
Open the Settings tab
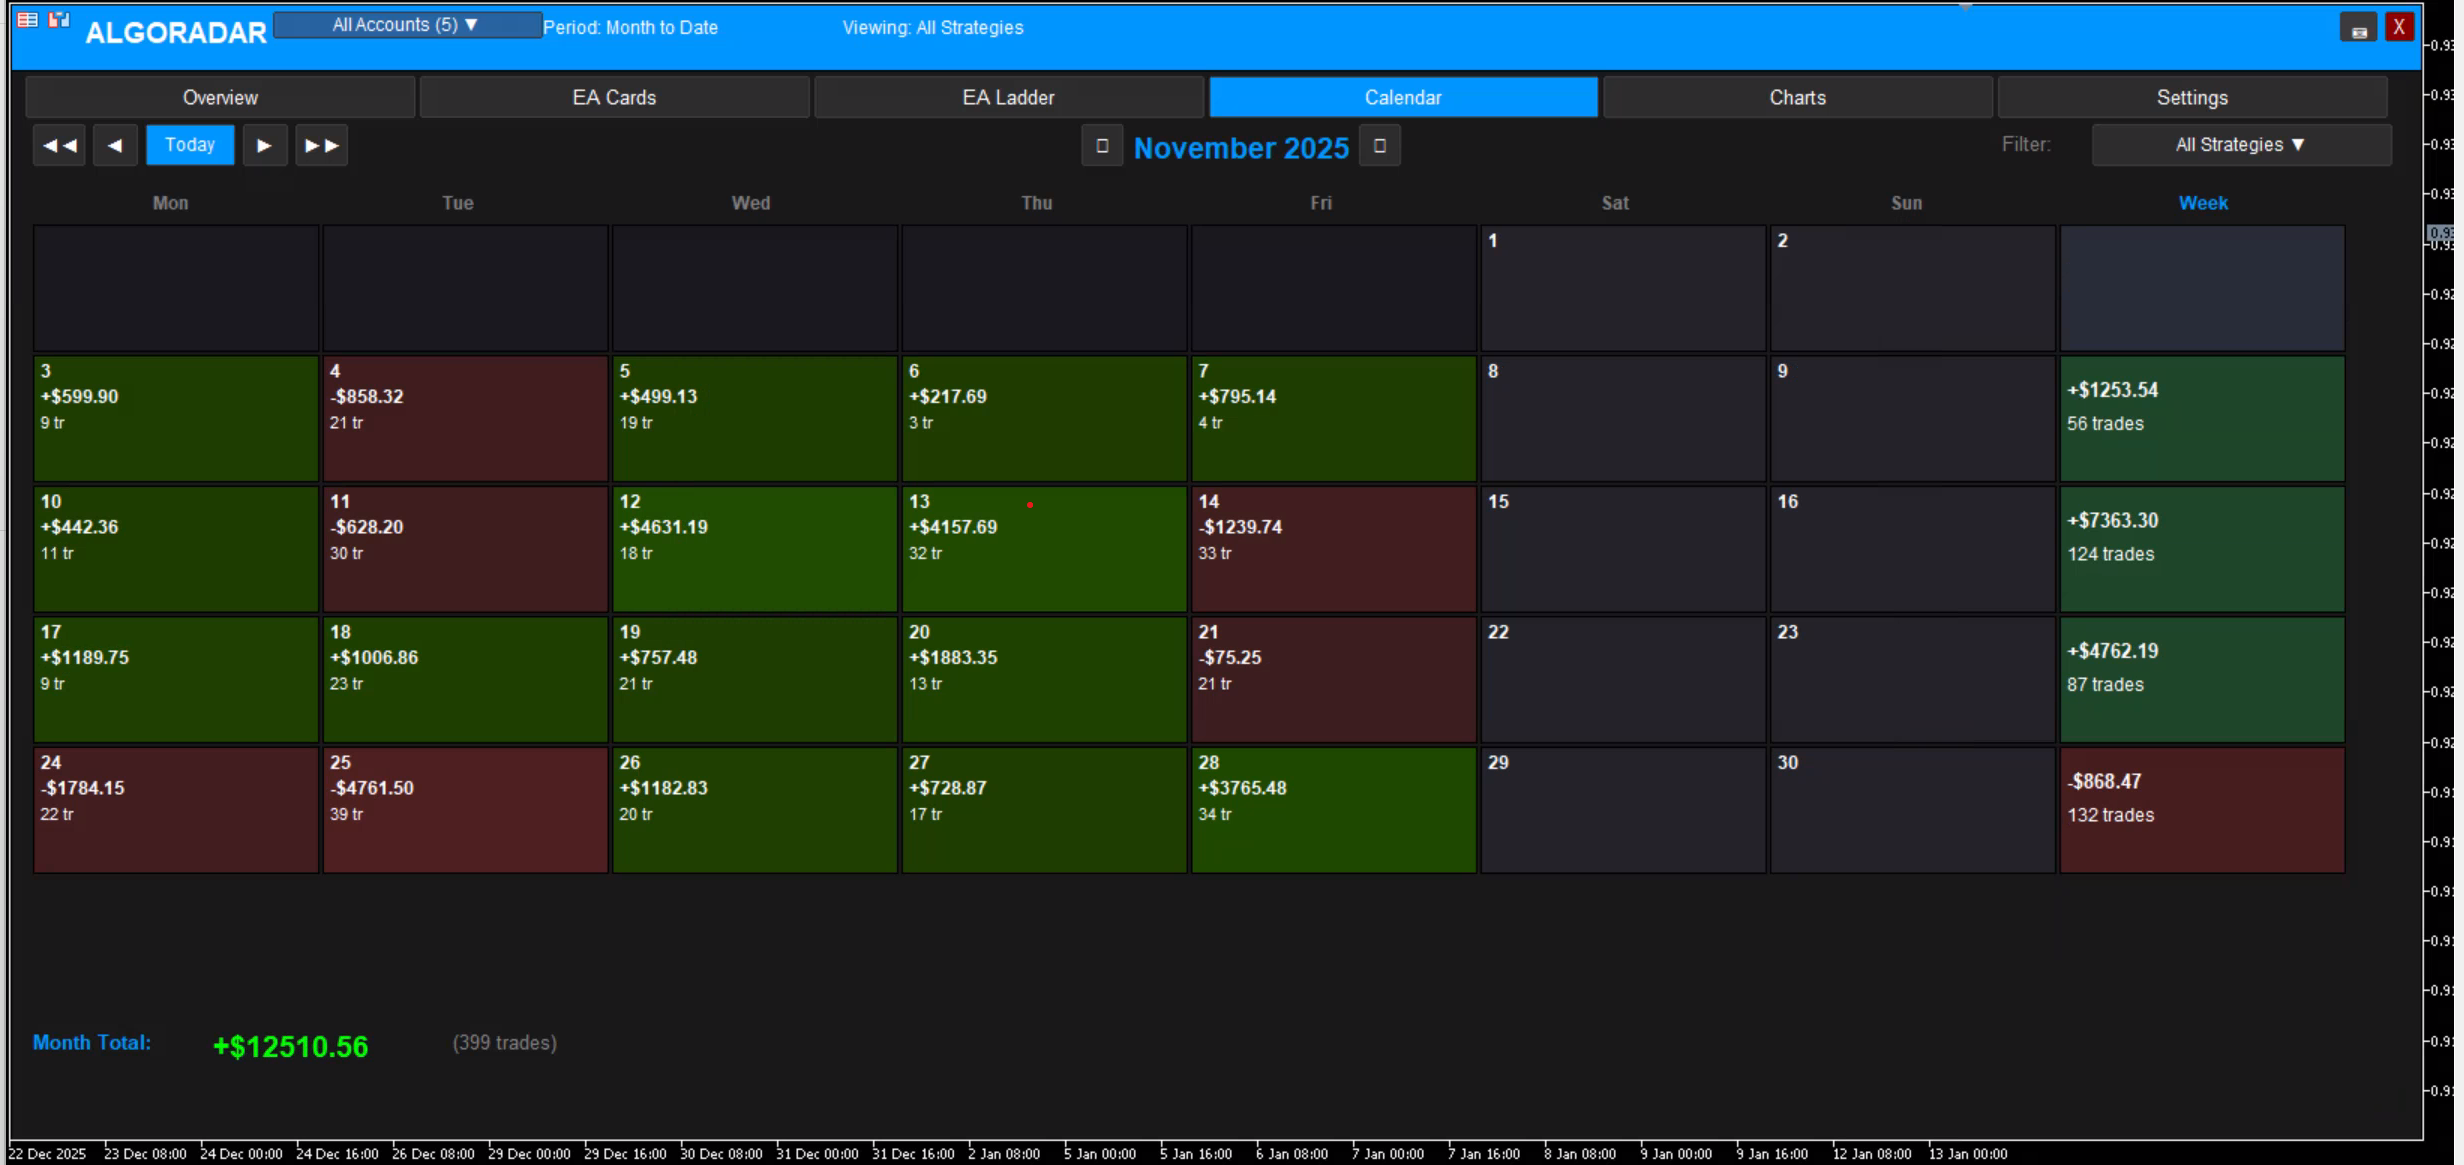pos(2191,97)
